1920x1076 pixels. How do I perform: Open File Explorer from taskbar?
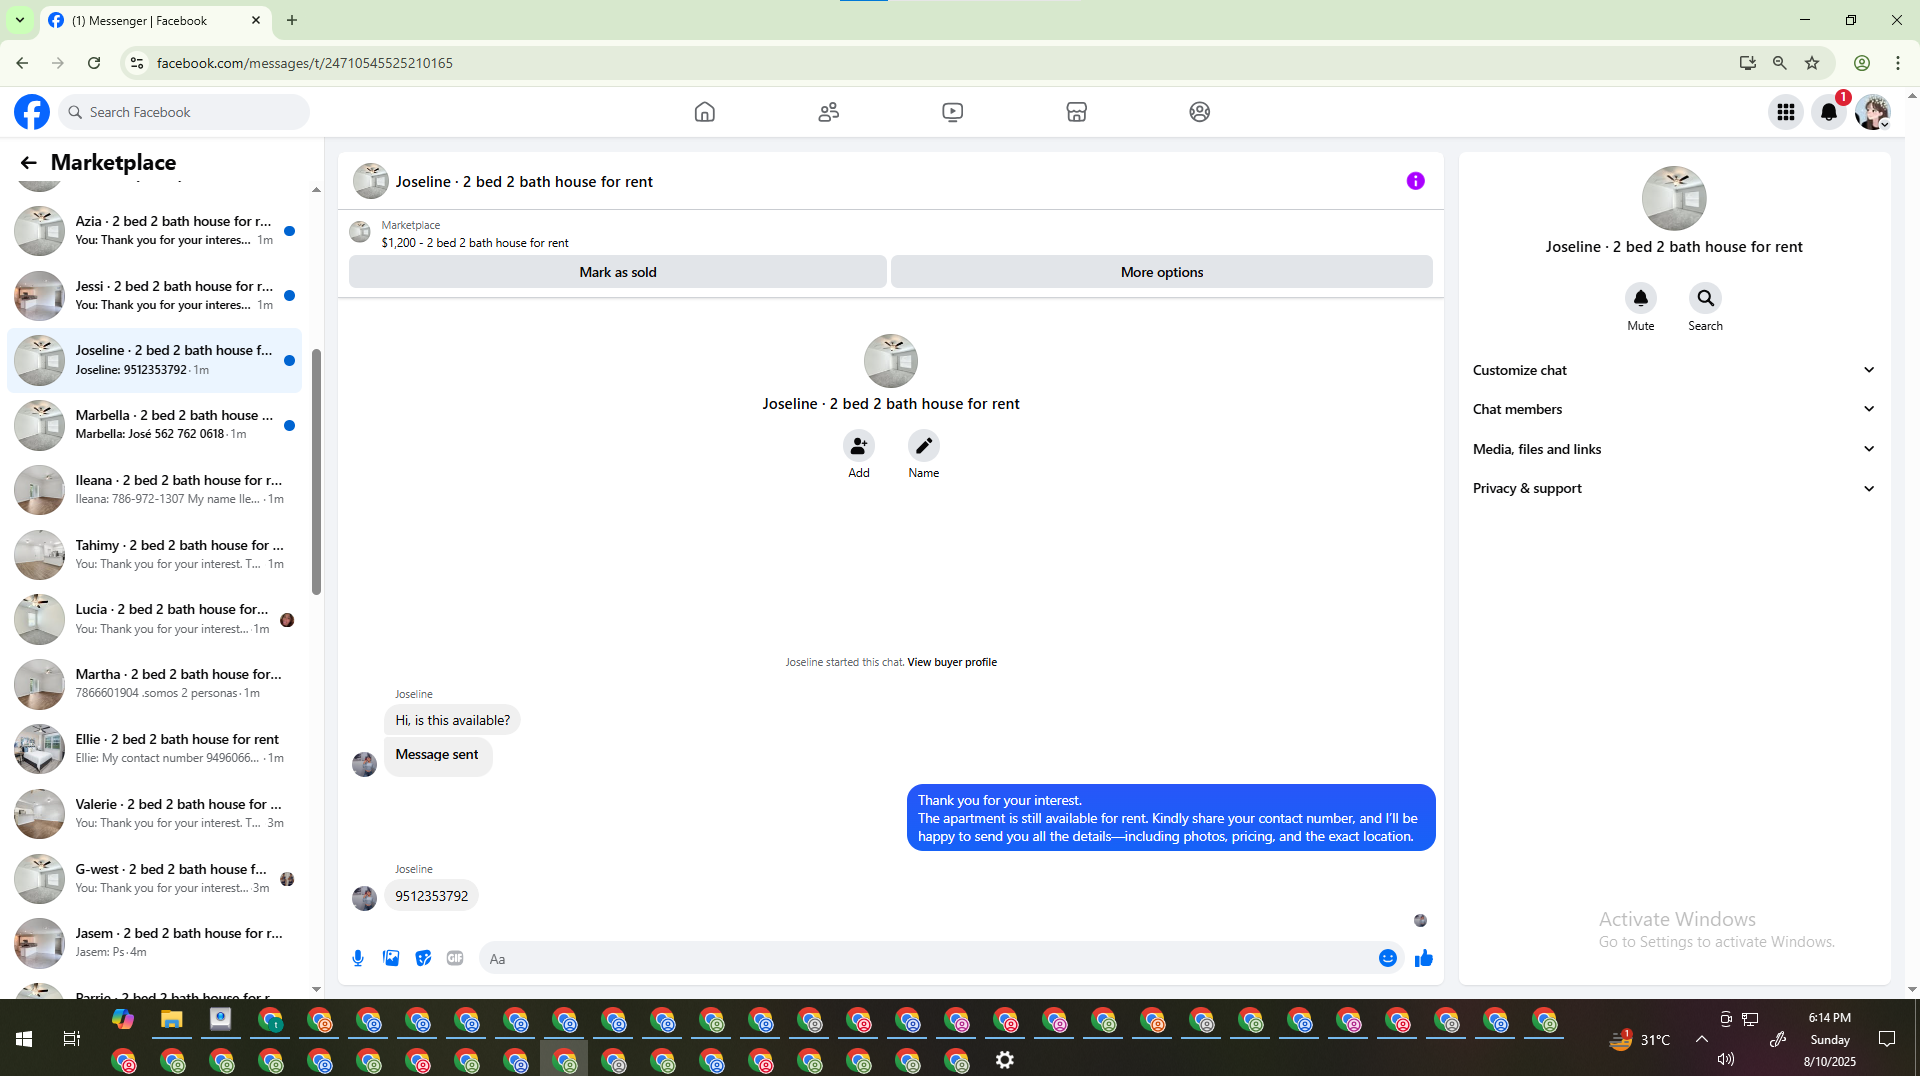pos(172,1019)
